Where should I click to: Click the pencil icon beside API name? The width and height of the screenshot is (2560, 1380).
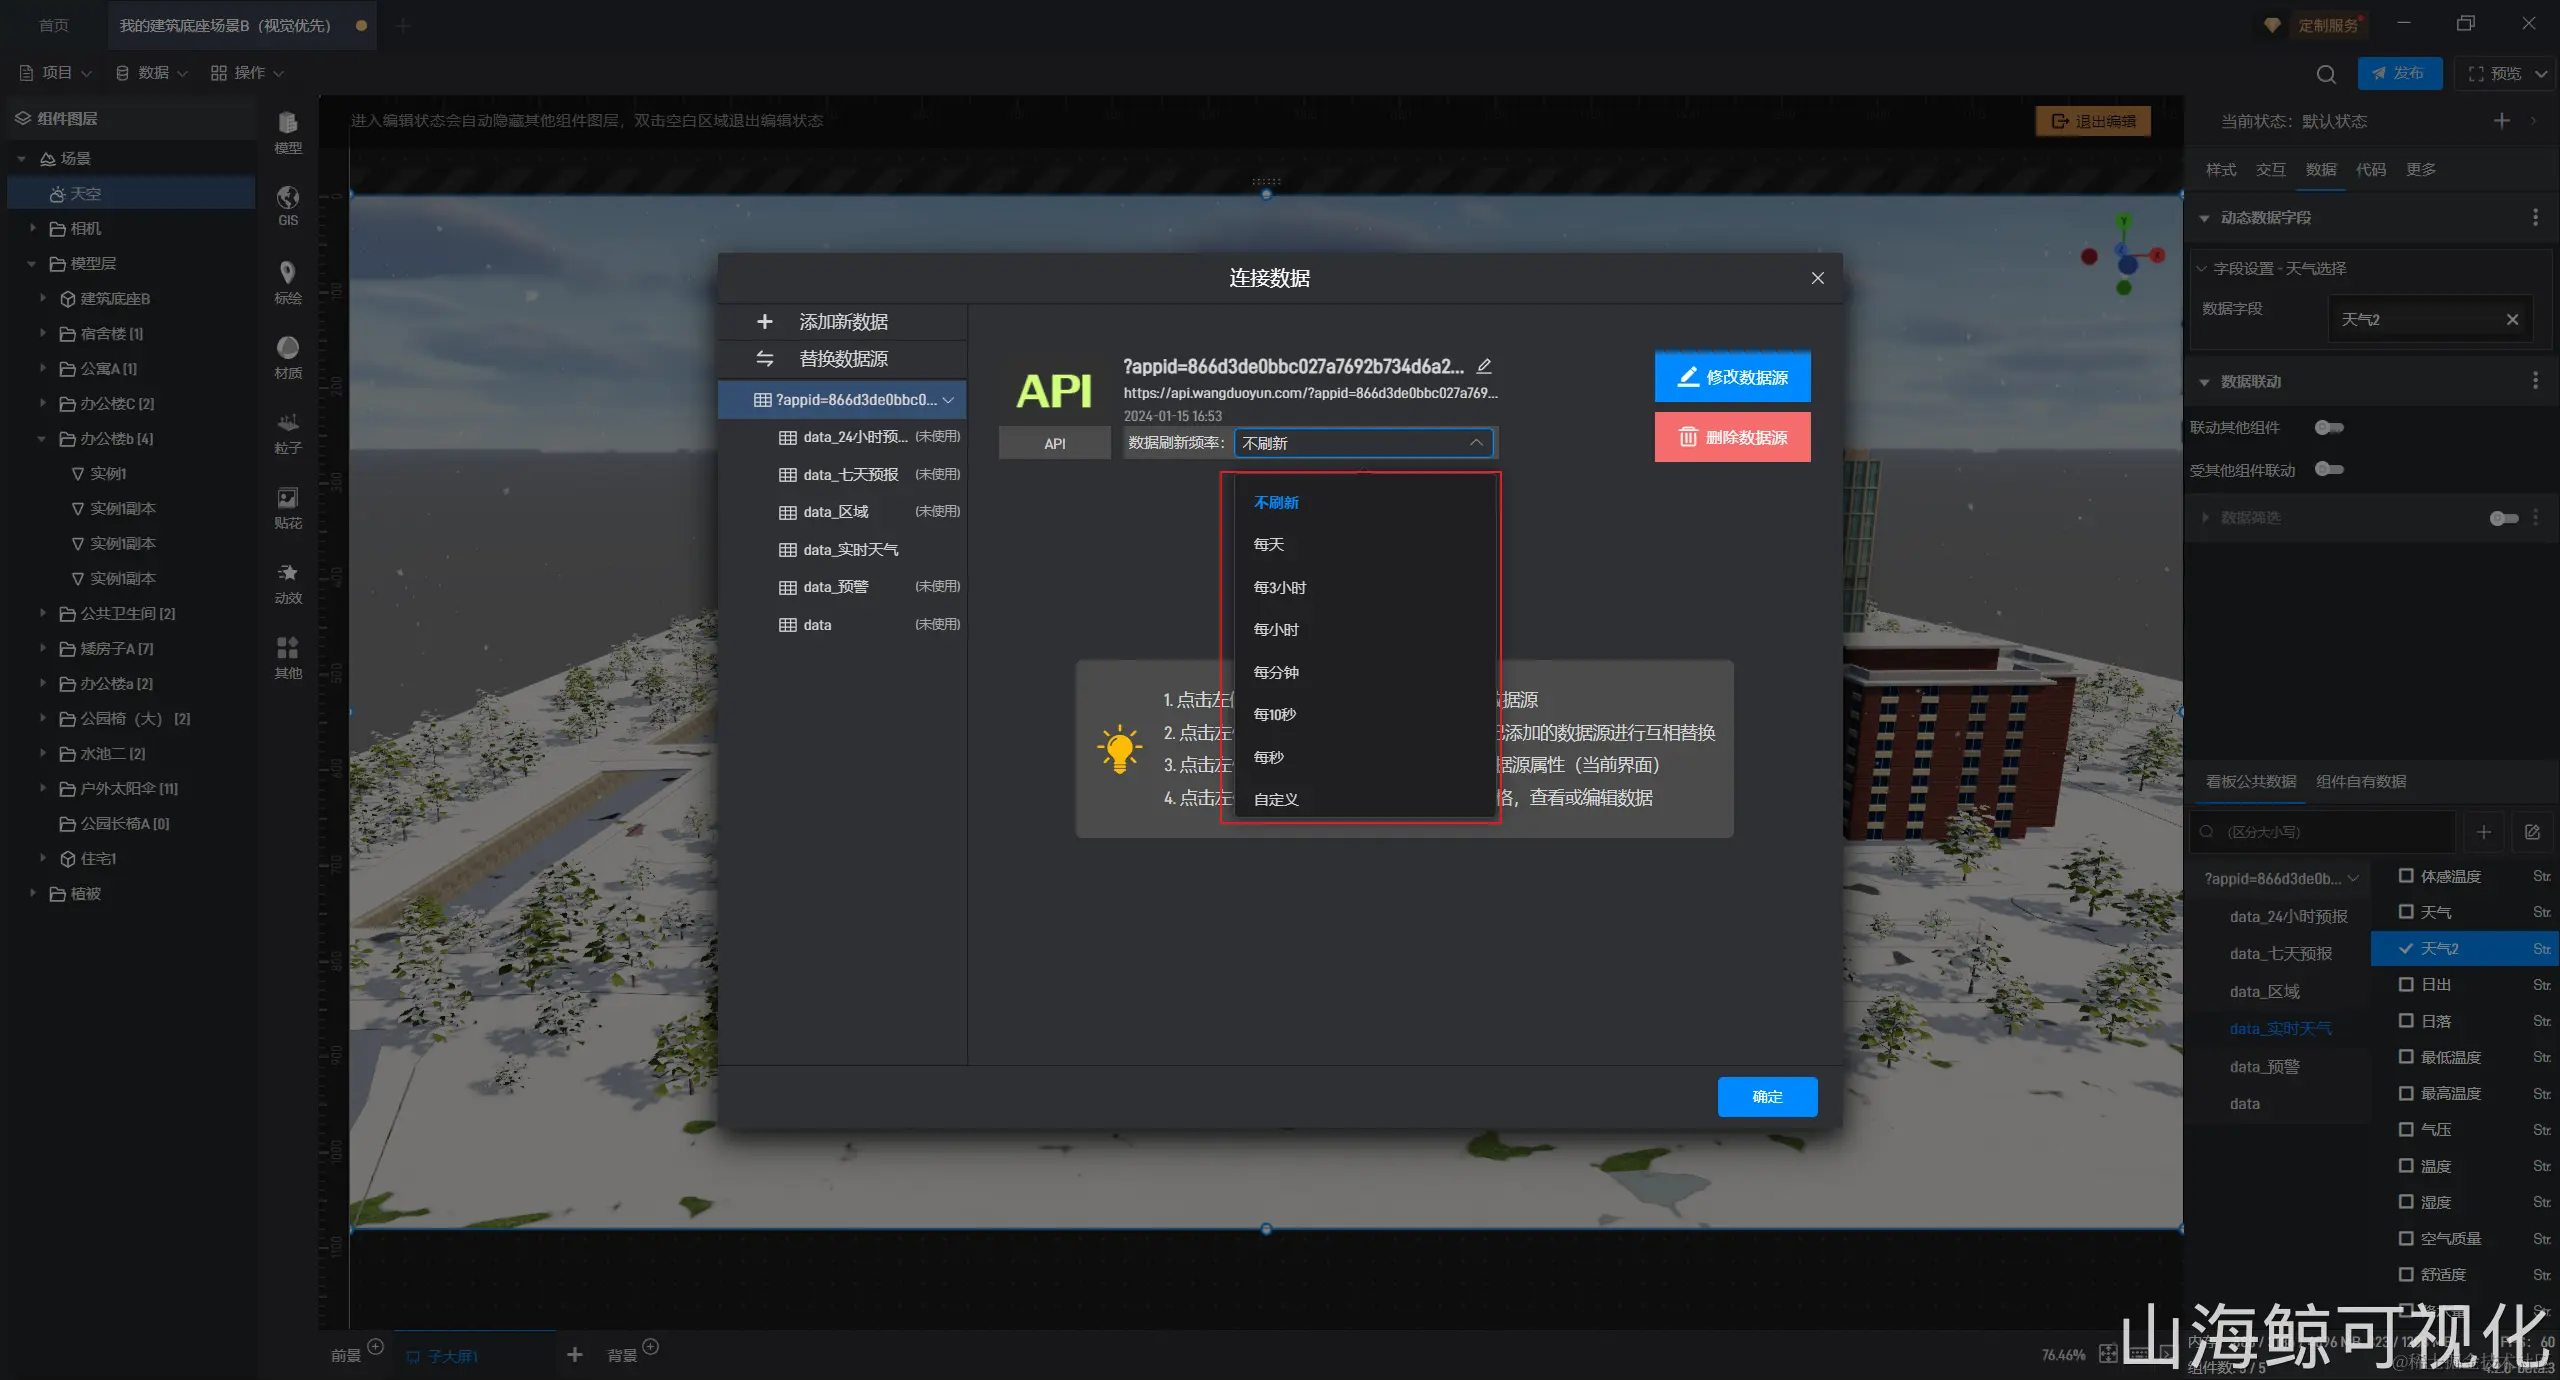(1484, 366)
